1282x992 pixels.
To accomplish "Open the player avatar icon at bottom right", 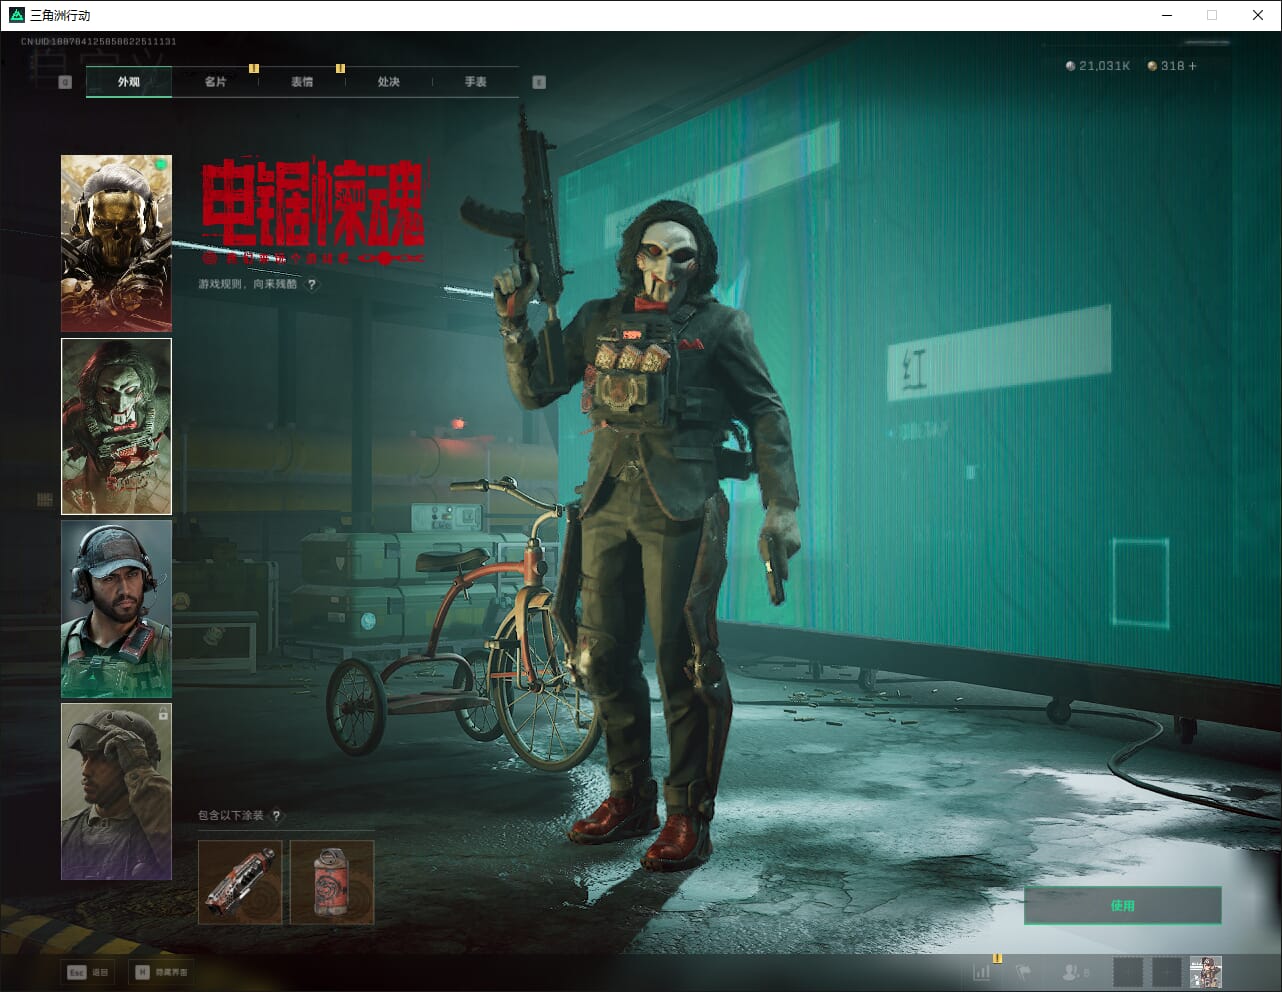I will (1205, 972).
